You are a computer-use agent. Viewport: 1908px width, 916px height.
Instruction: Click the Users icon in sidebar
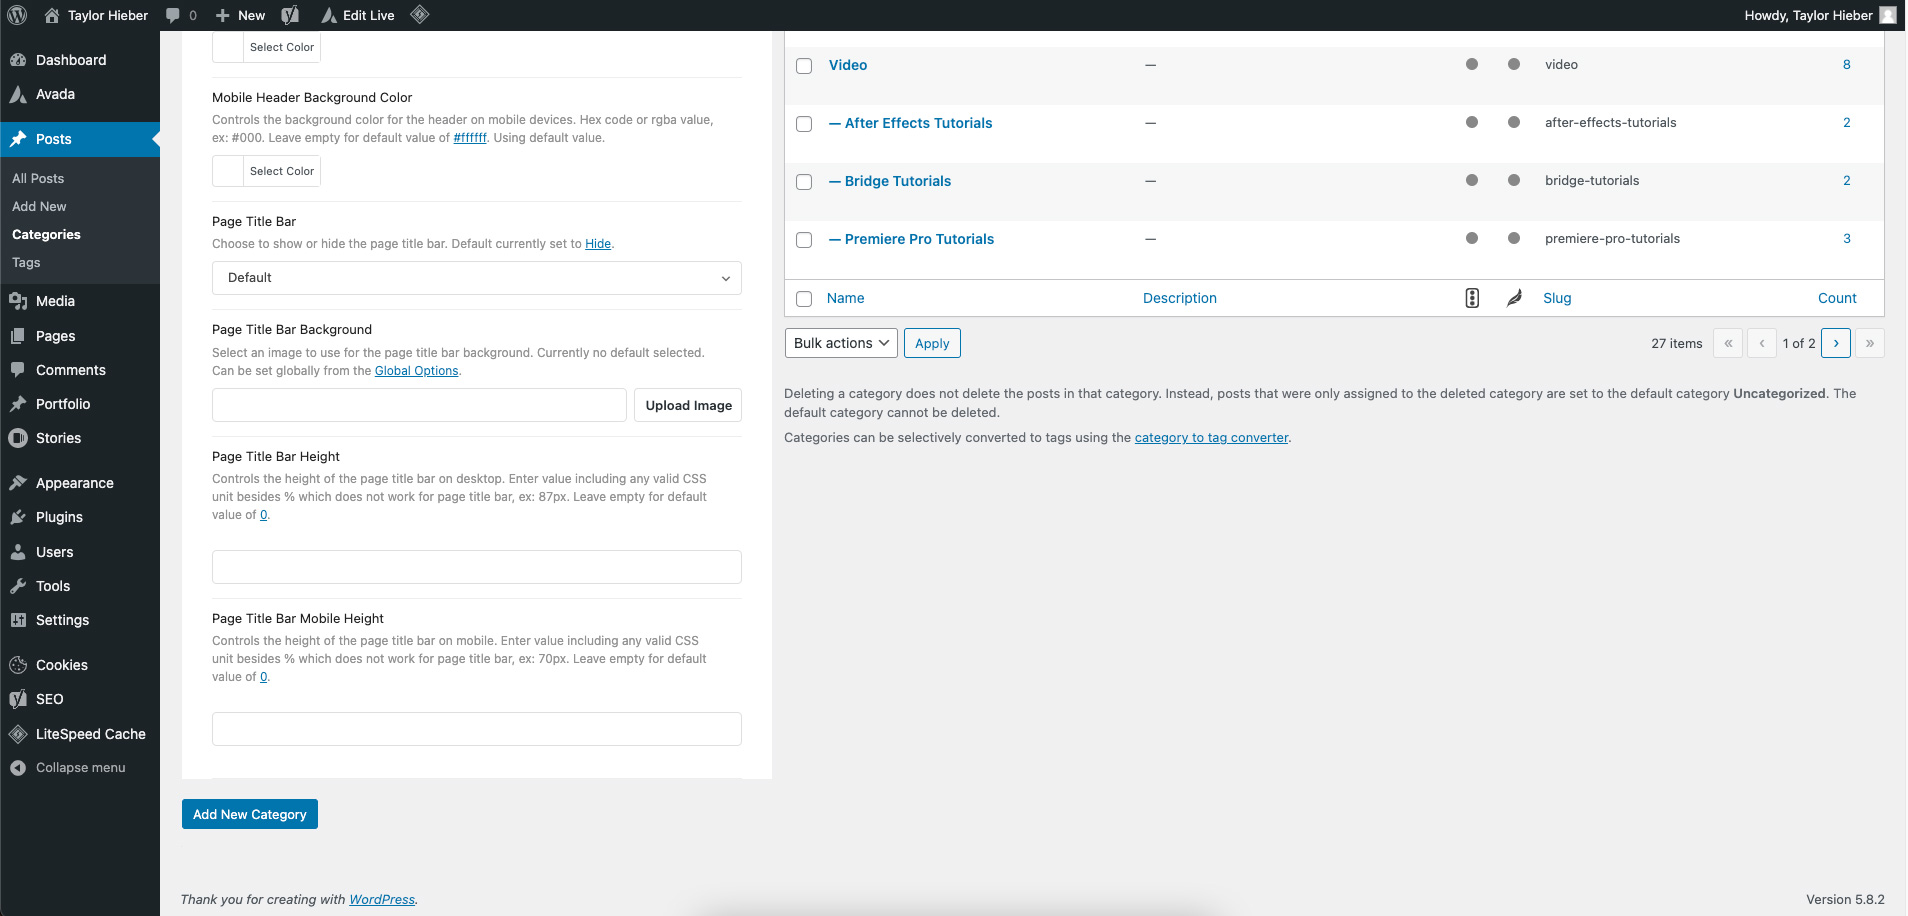pyautogui.click(x=18, y=552)
